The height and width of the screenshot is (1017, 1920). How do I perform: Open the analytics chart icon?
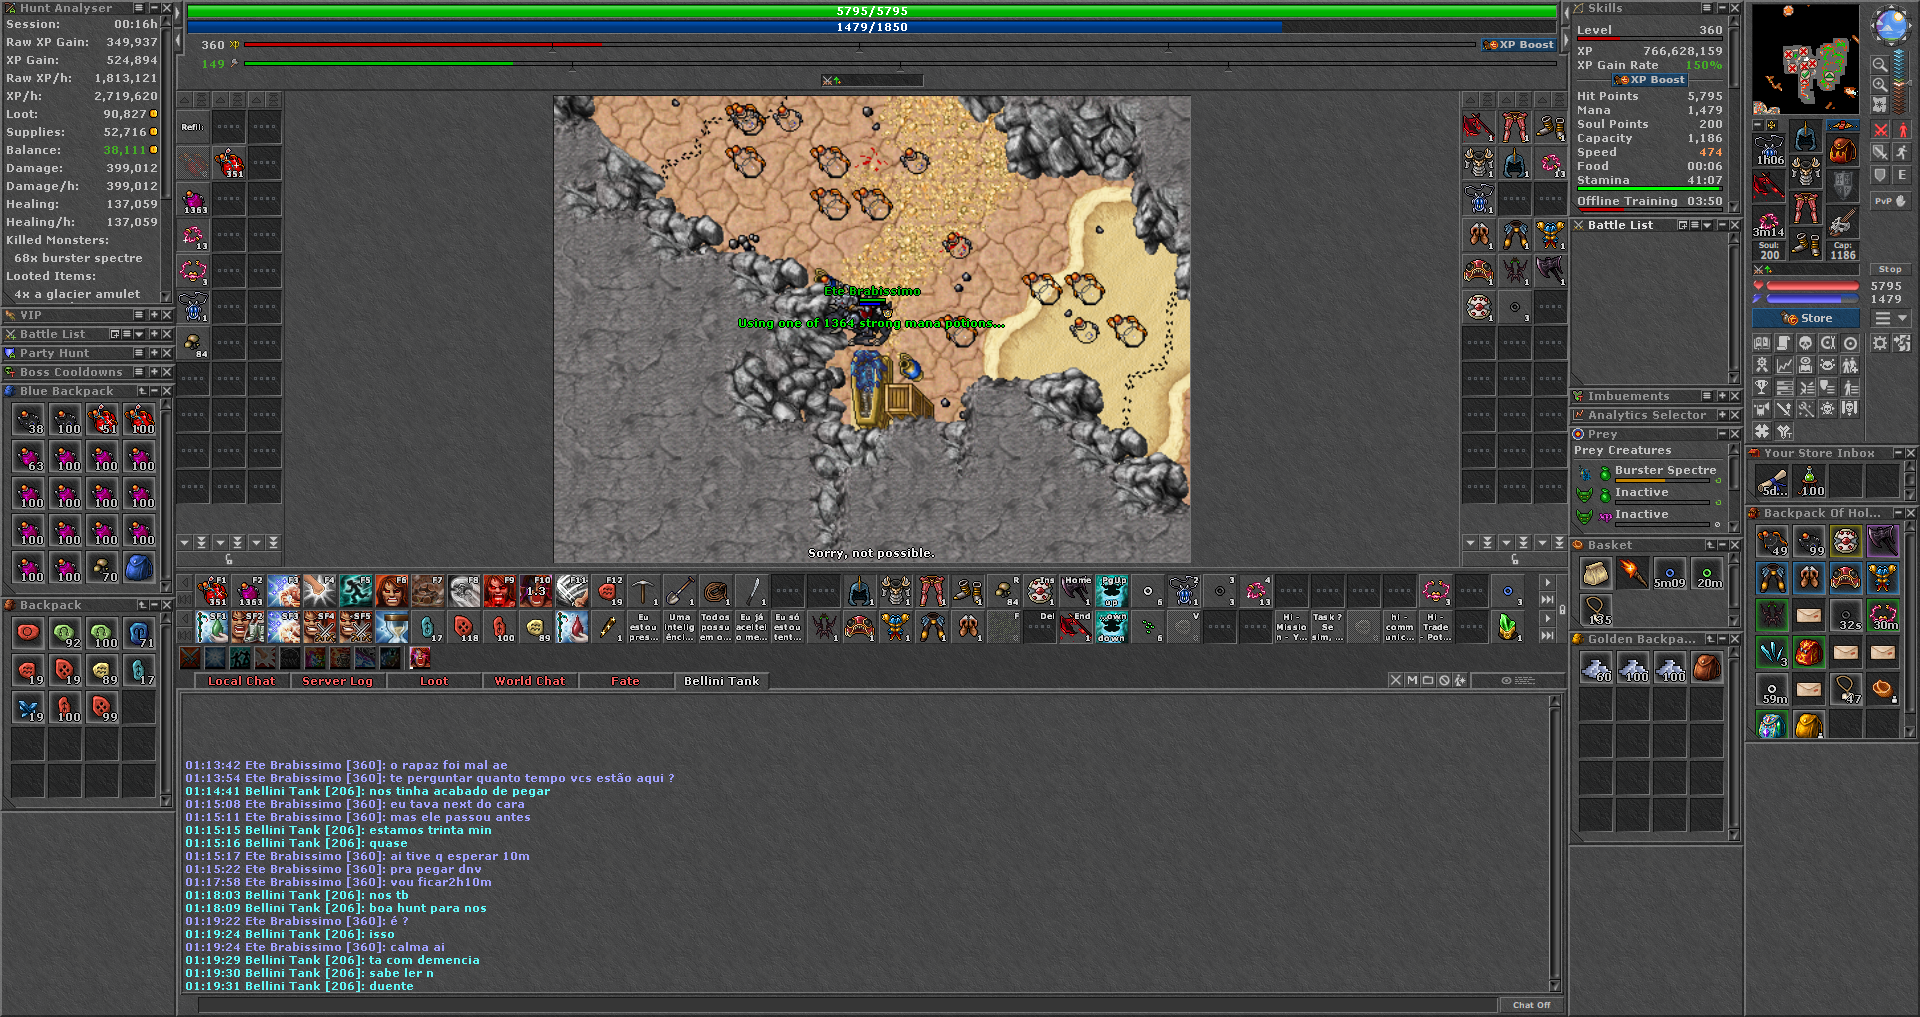pos(1784,365)
